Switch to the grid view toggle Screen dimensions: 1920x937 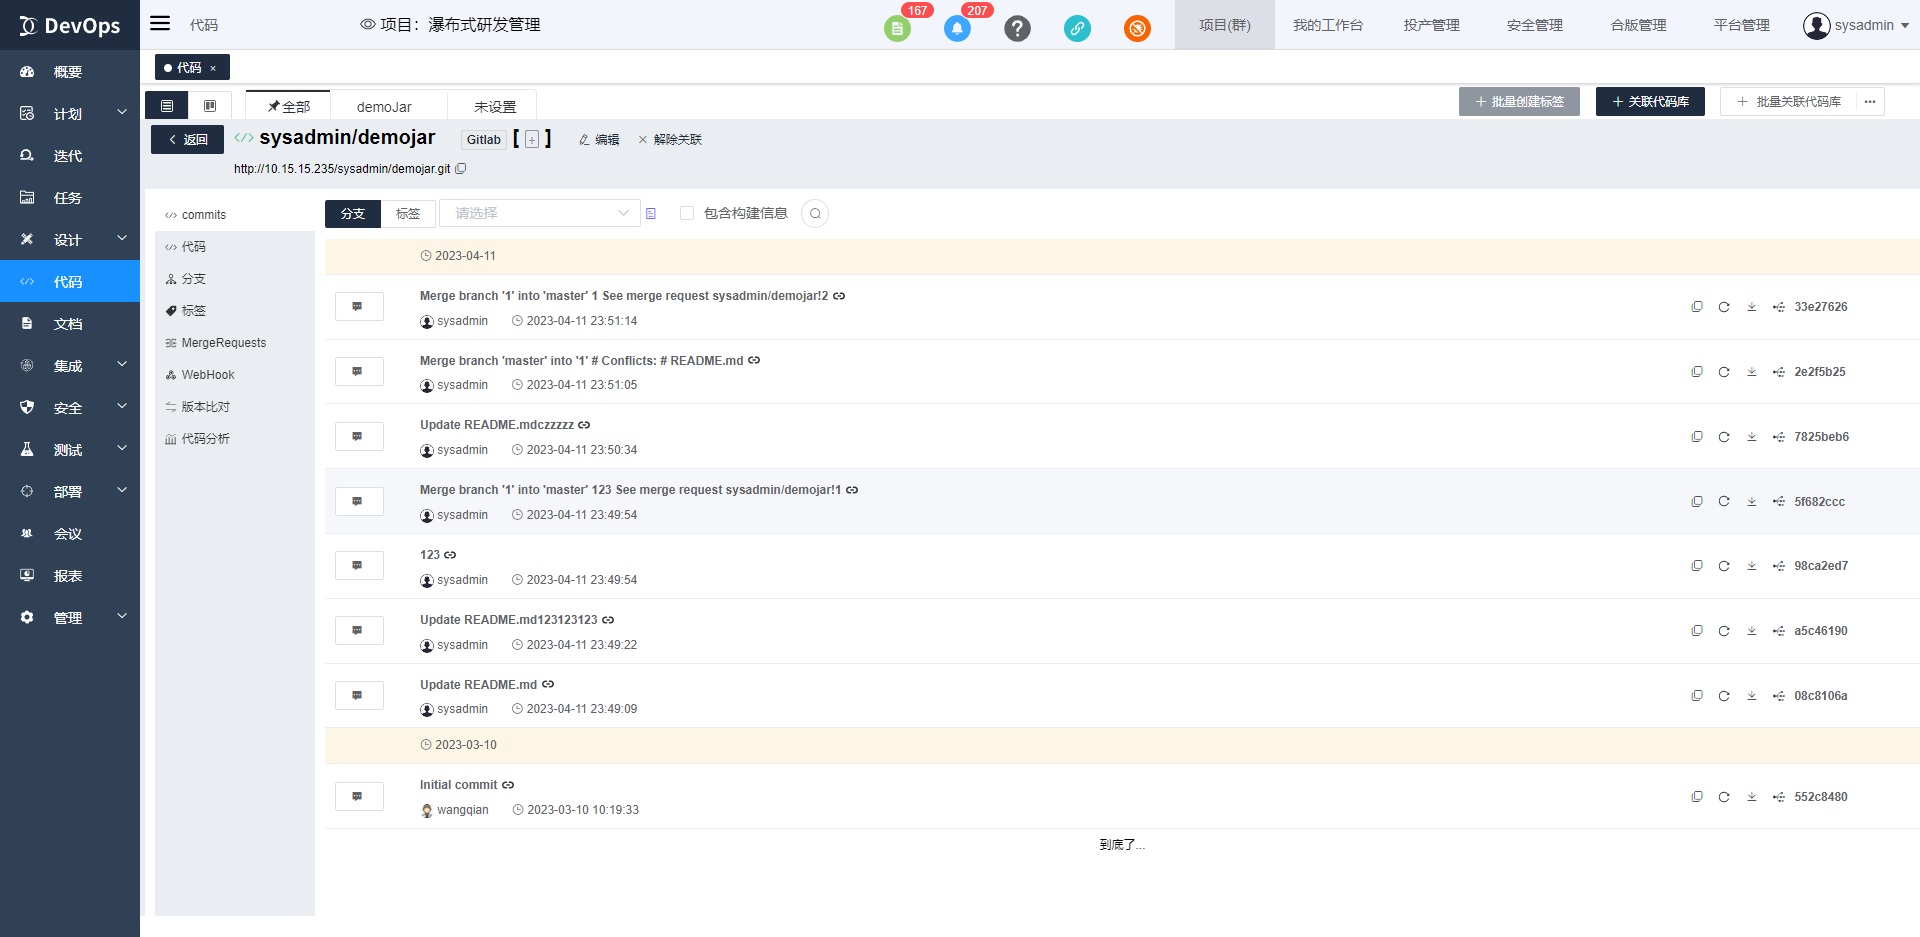[x=210, y=106]
